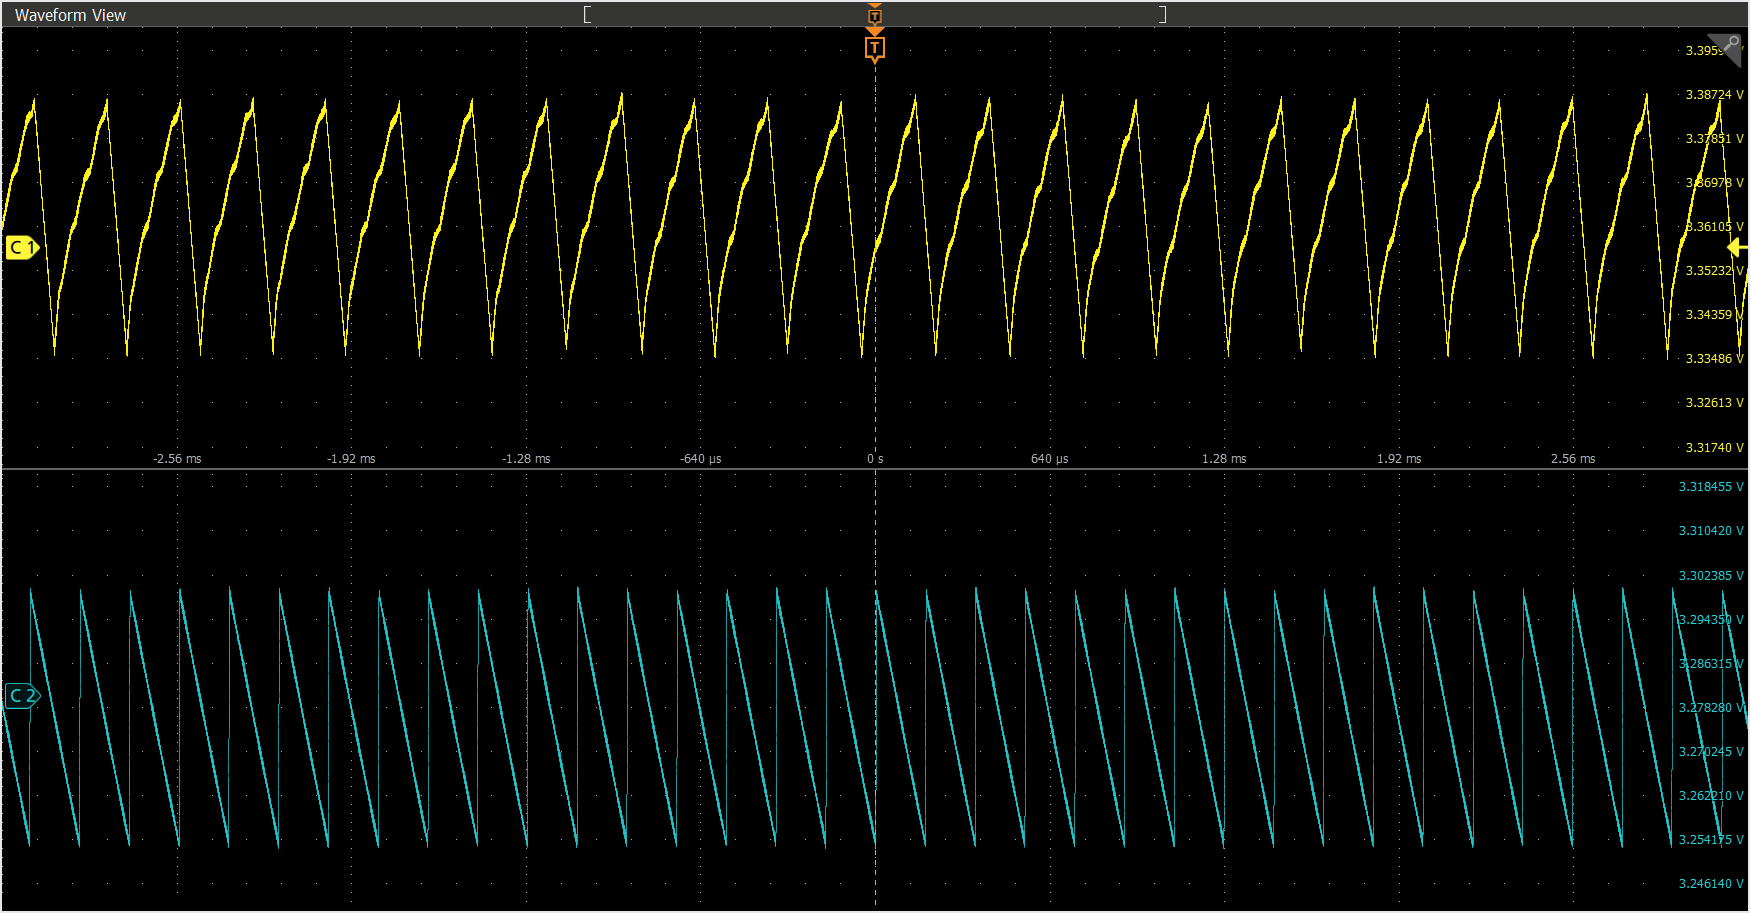Click the -2.56 ms time axis label
Viewport: 1750px width, 913px height.
(x=177, y=459)
